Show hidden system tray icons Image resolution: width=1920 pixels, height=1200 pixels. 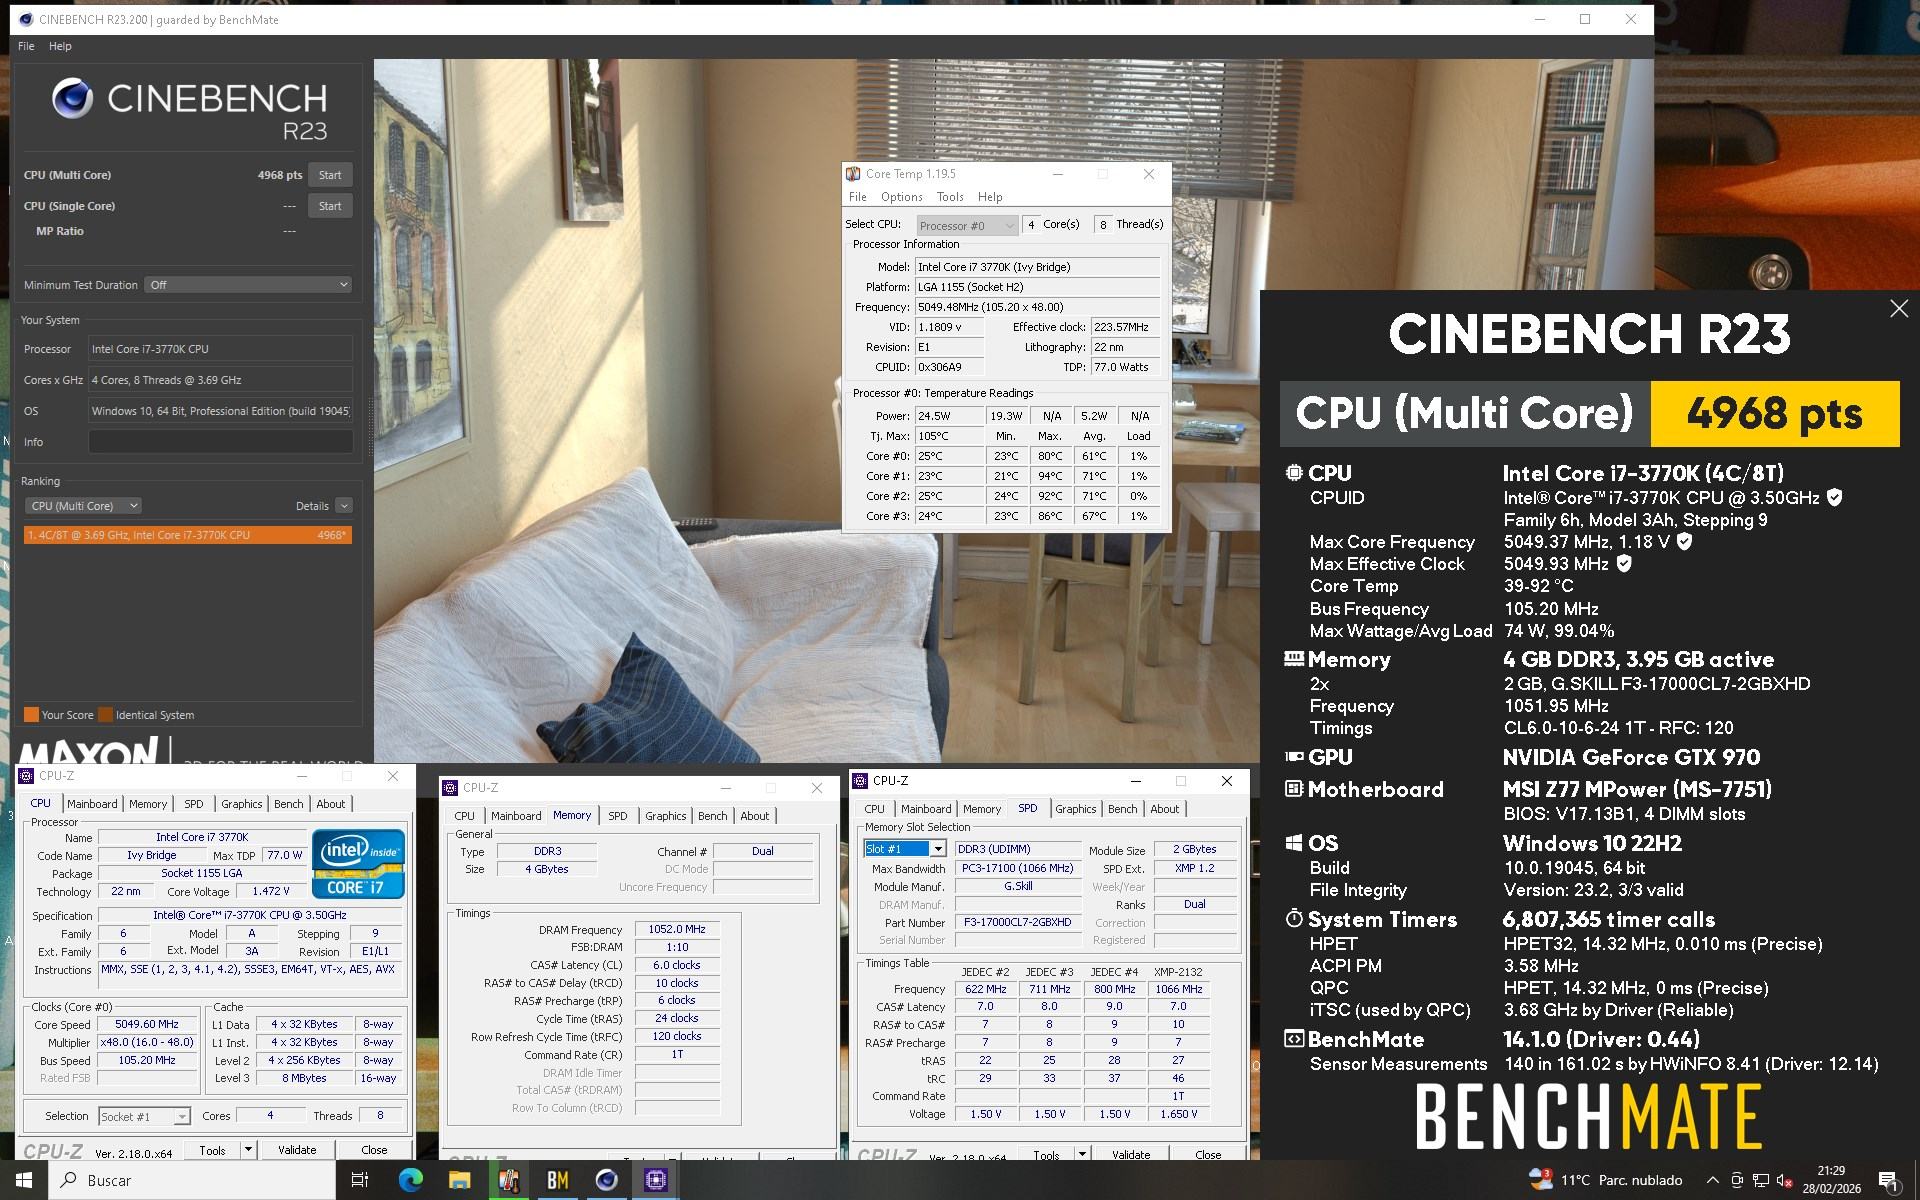pos(1712,1180)
